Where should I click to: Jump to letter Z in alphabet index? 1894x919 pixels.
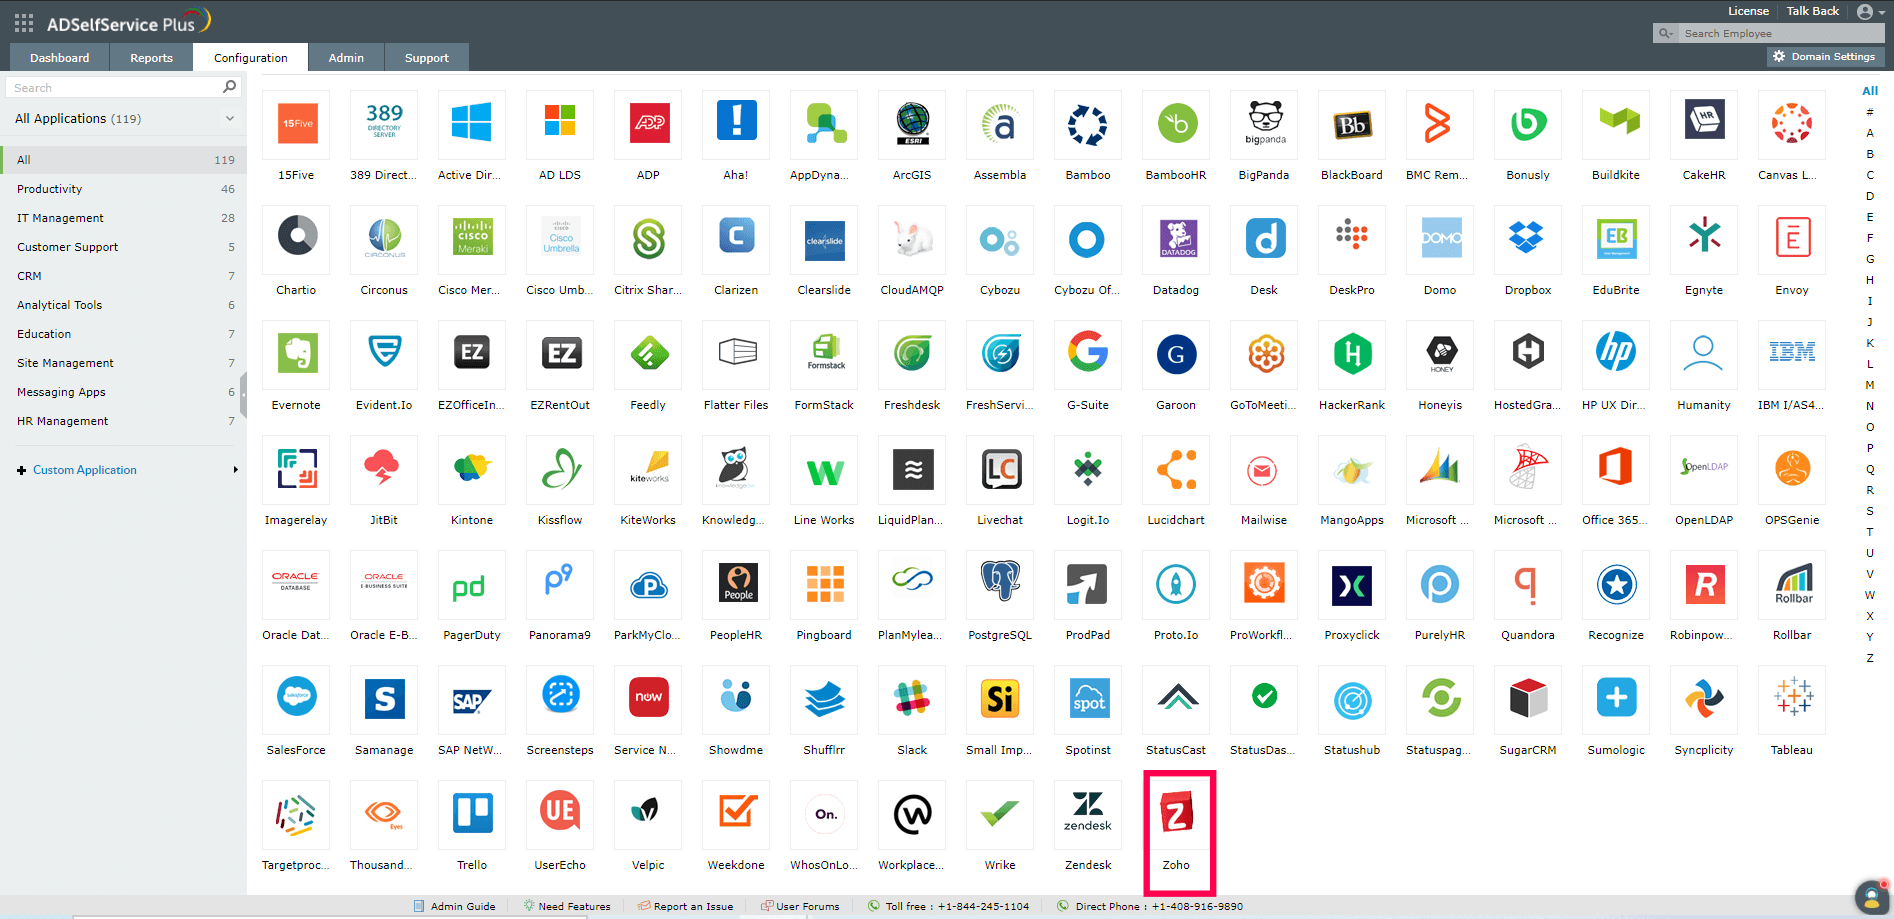coord(1870,658)
